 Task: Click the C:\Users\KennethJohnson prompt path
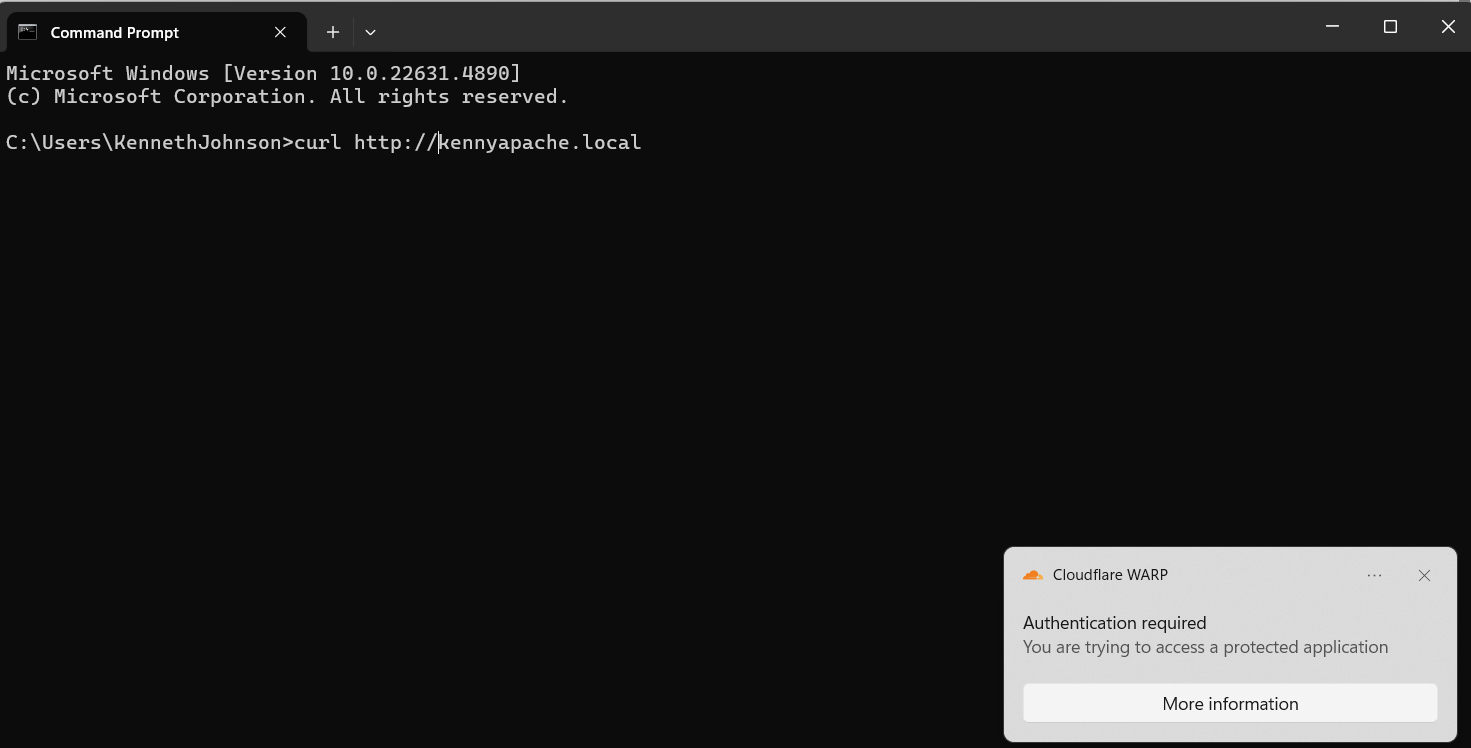coord(144,143)
